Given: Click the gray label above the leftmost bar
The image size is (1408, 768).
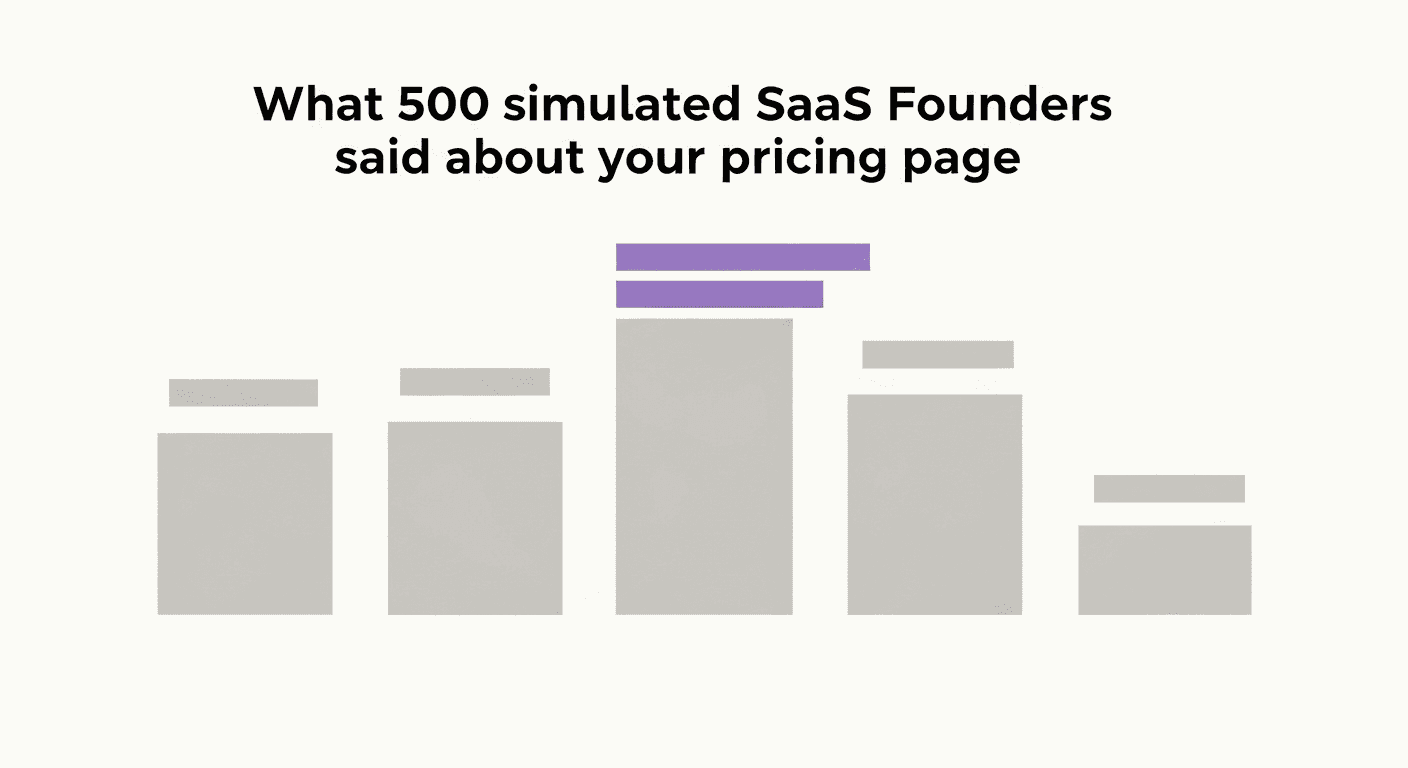Looking at the screenshot, I should pos(243,393).
